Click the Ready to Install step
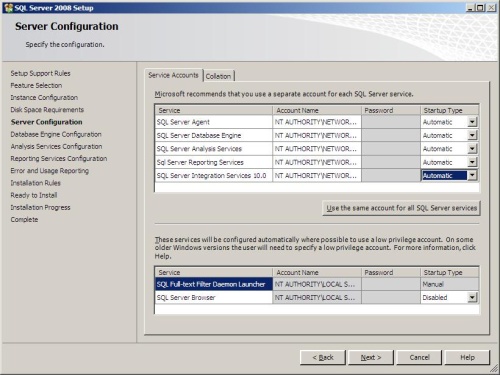Image resolution: width=500 pixels, height=375 pixels. [x=34, y=195]
